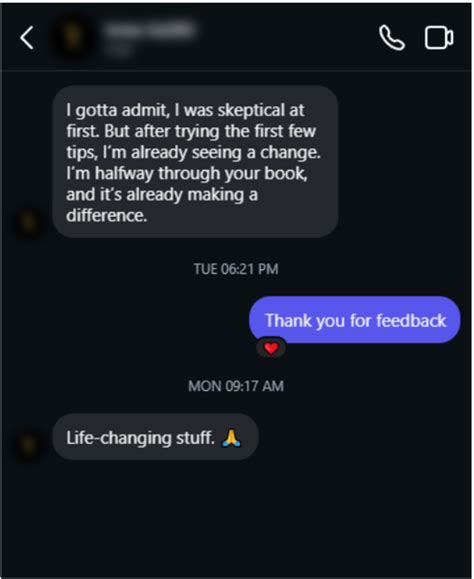474x579 pixels.
Task: Click the praying hands emoji
Action: (231, 438)
